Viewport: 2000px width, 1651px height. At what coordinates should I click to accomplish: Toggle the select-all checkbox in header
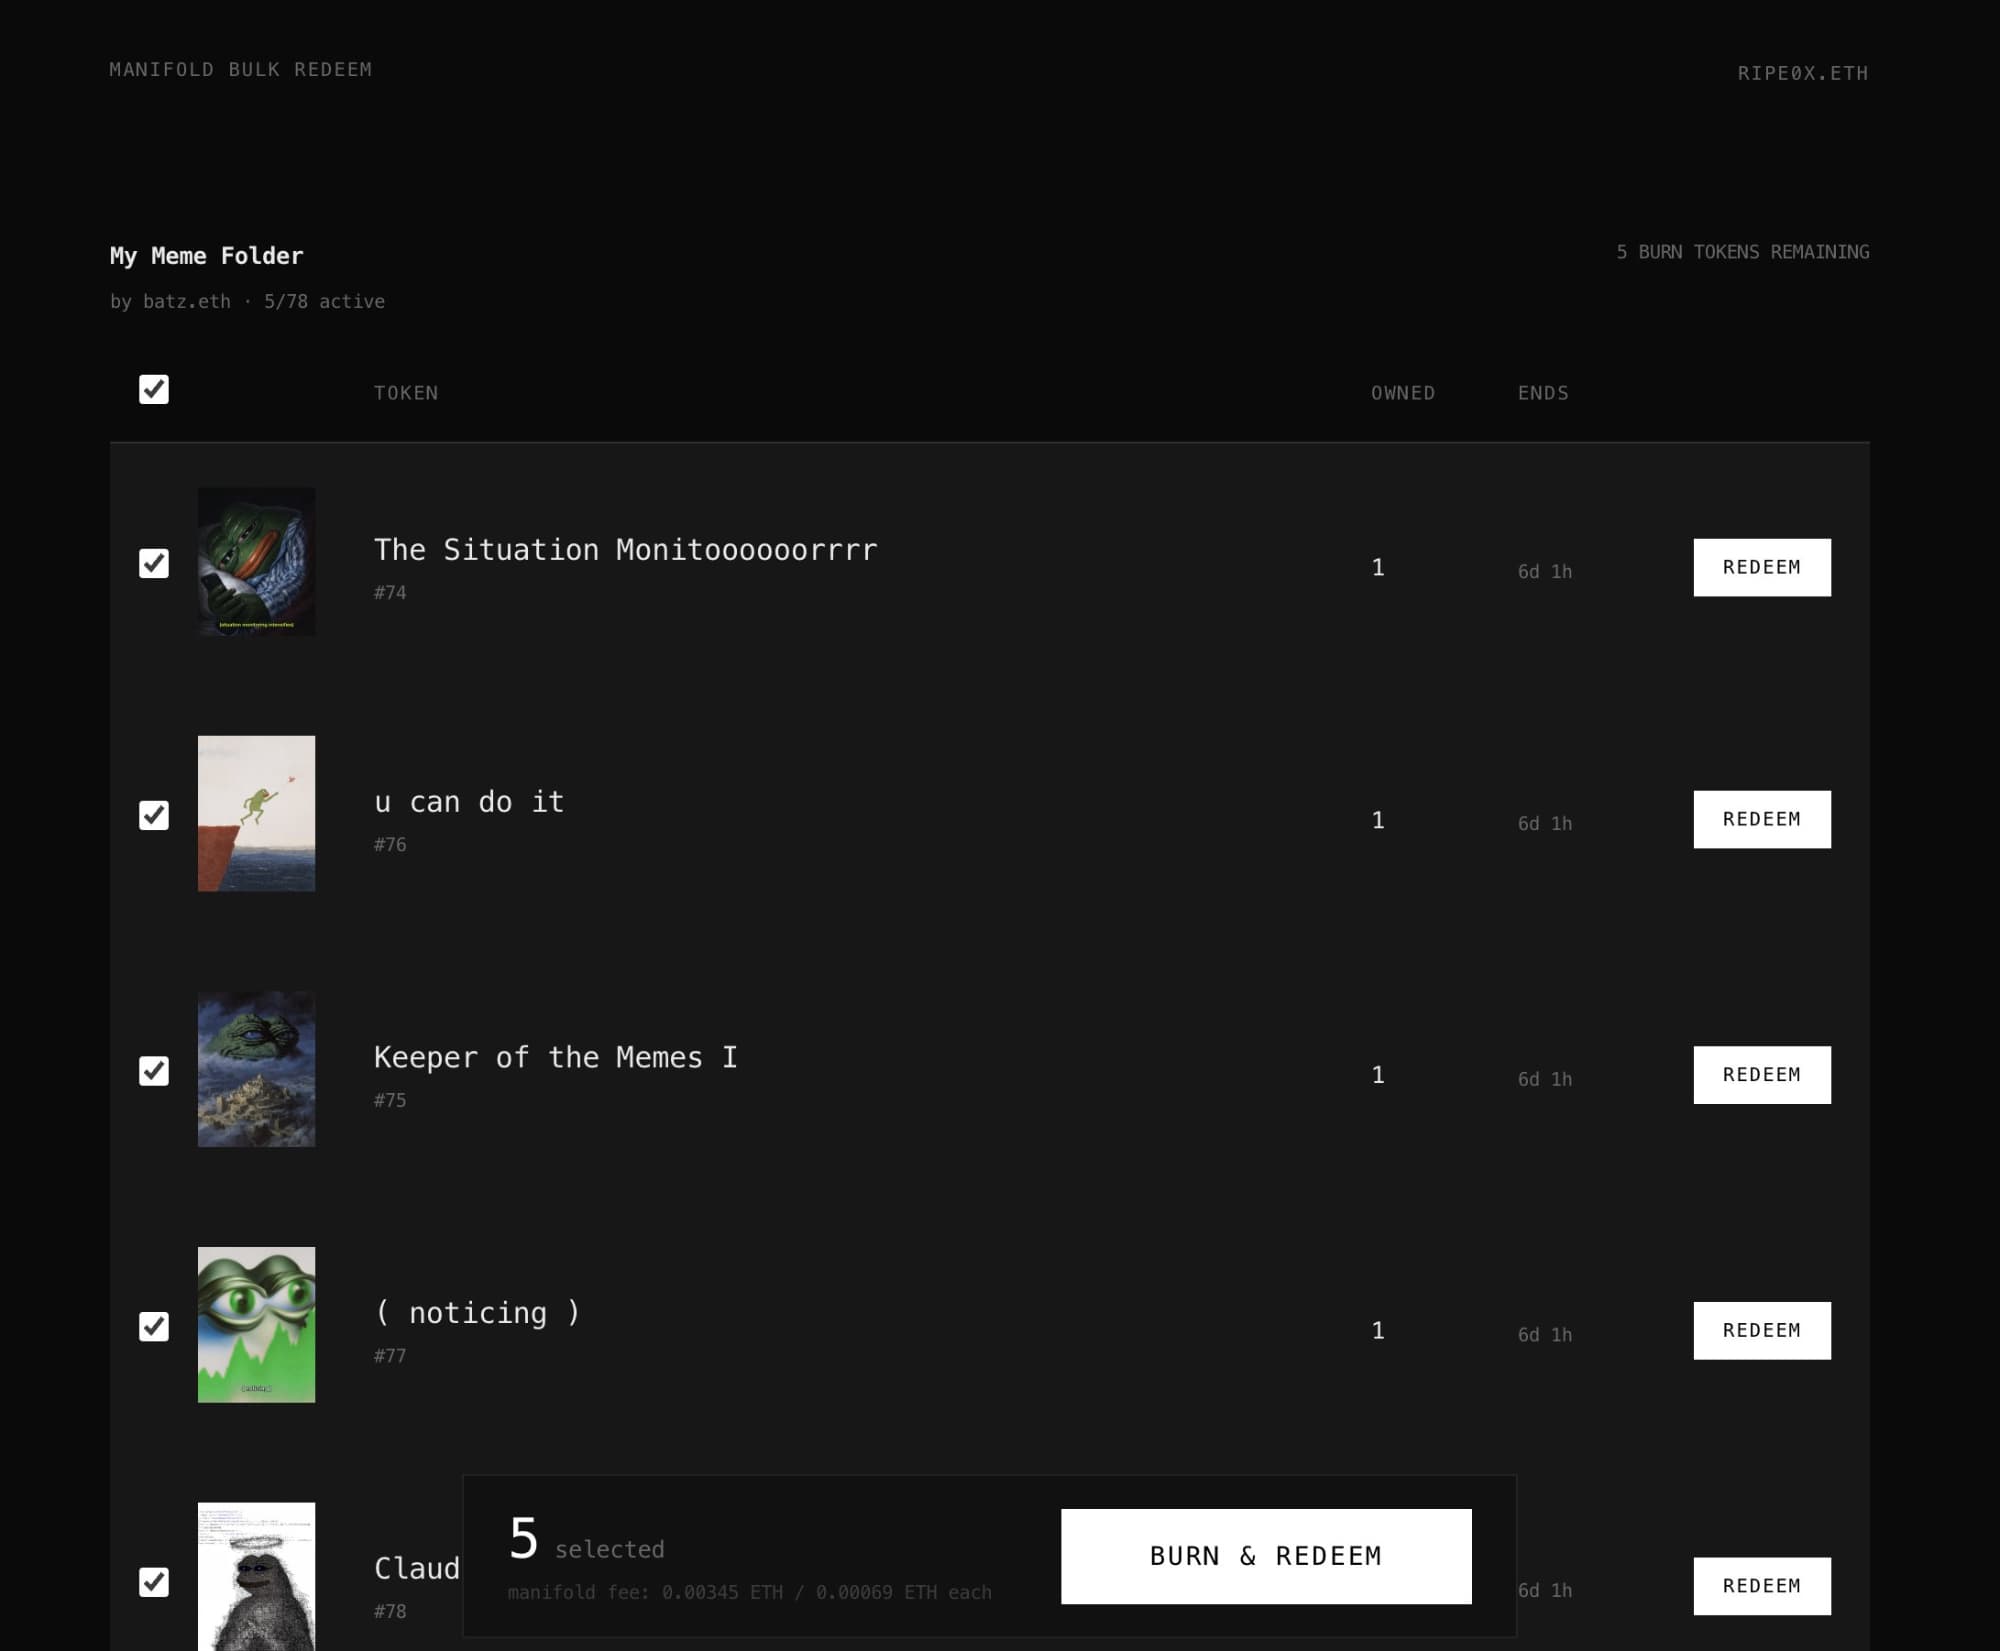(154, 389)
